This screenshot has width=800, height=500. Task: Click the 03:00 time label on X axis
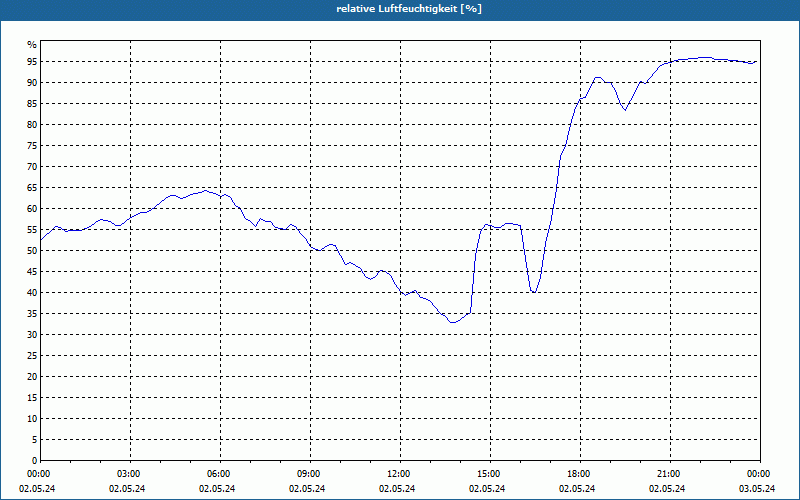131,474
